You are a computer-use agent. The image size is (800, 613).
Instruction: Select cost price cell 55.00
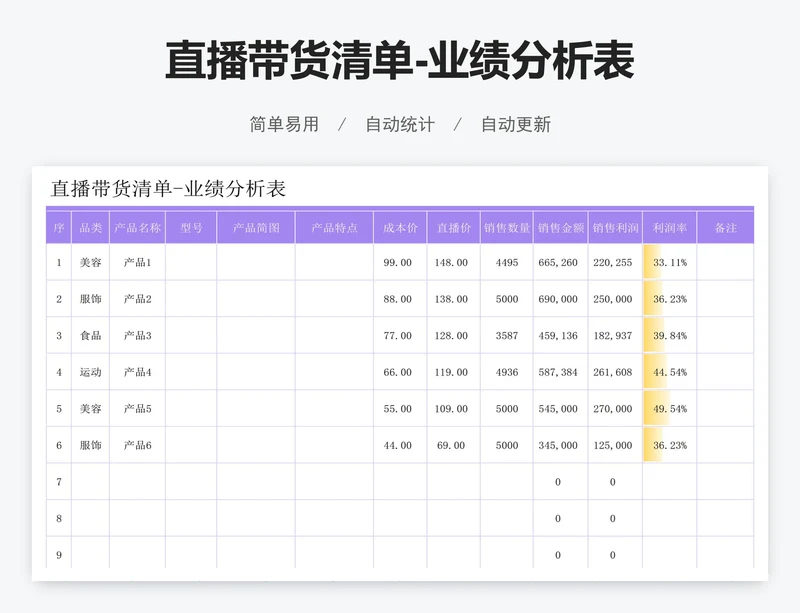coord(400,409)
